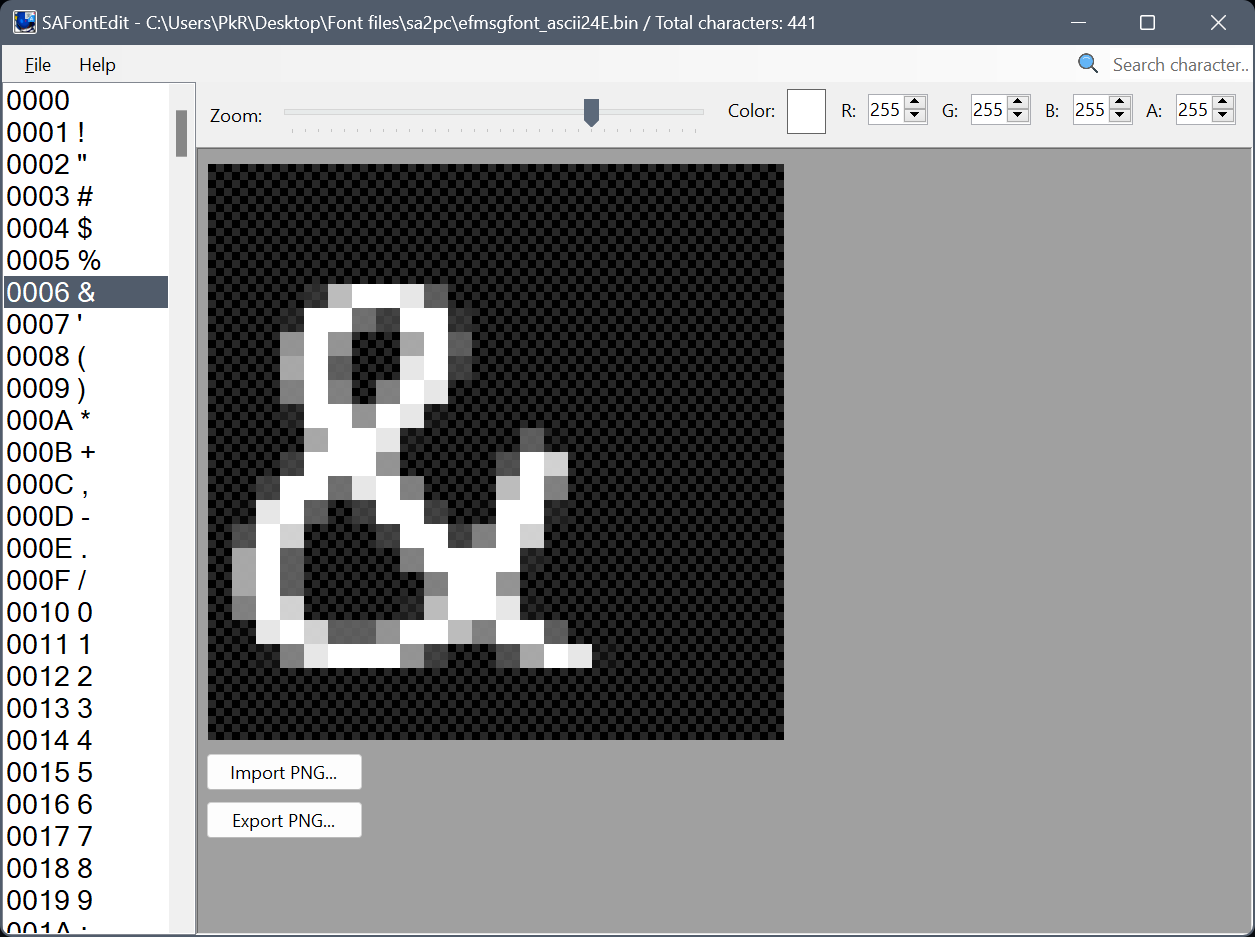Open the white Color swatch picker
This screenshot has height=937, width=1255.
pos(806,111)
